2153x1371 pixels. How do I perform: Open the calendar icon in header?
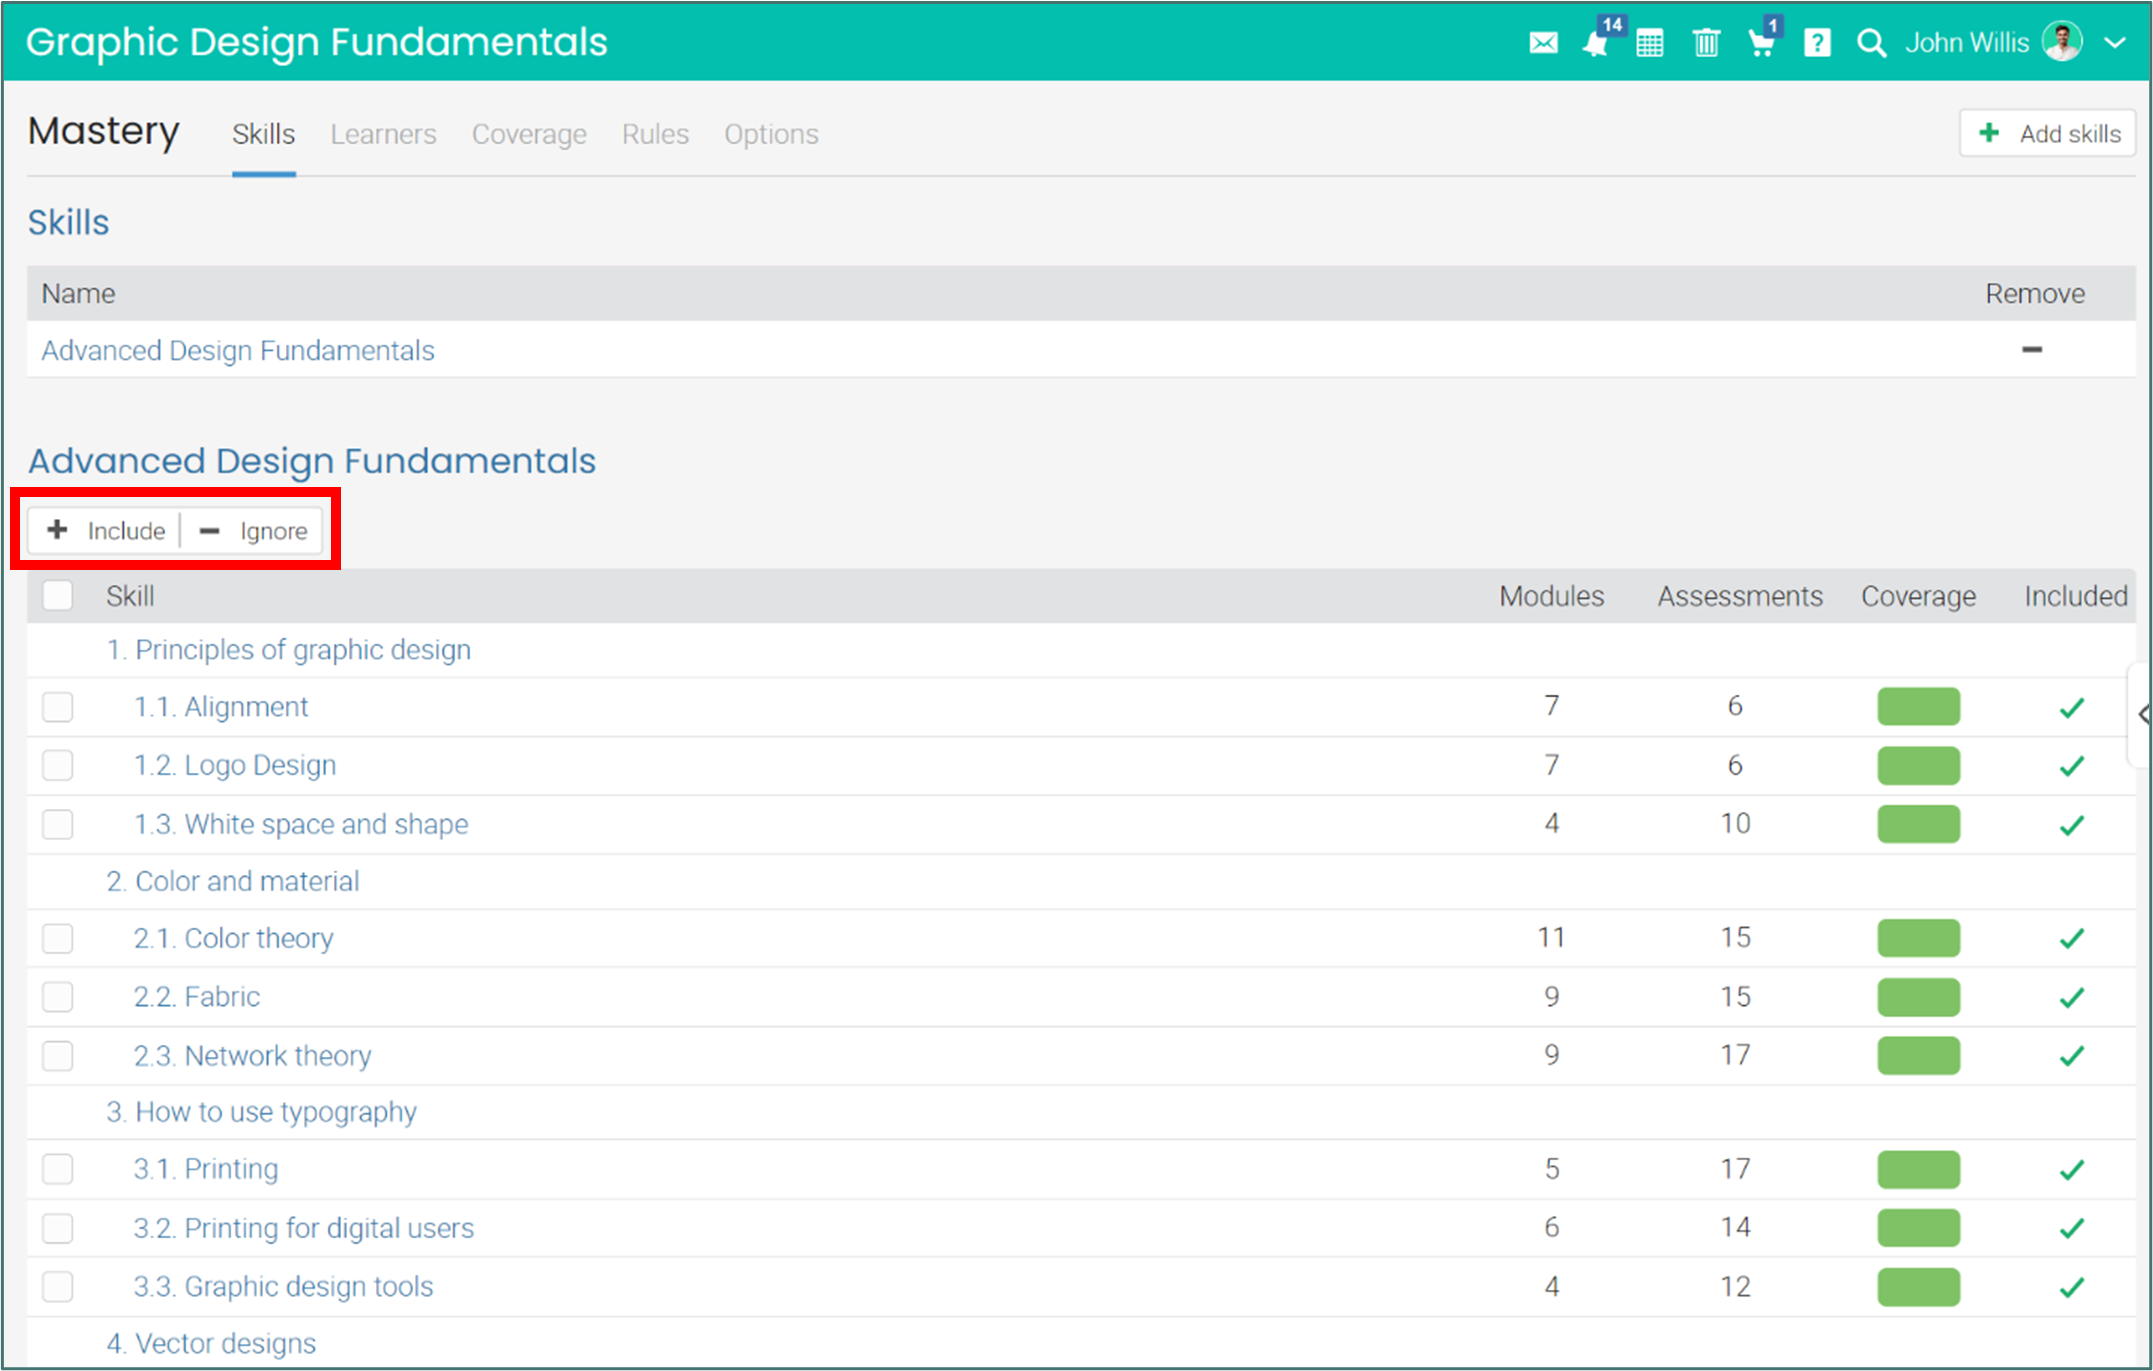coord(1650,43)
